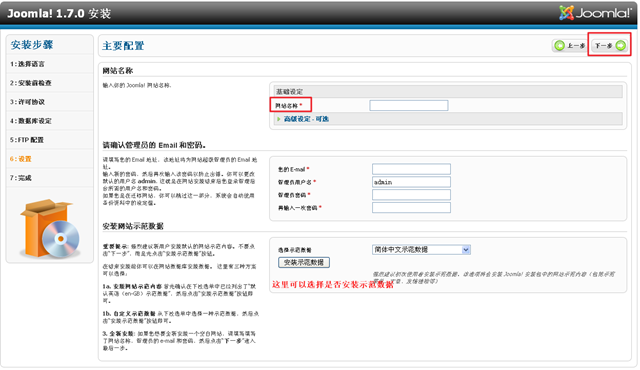
Task: Click the 网站名称 section title
Action: point(118,71)
